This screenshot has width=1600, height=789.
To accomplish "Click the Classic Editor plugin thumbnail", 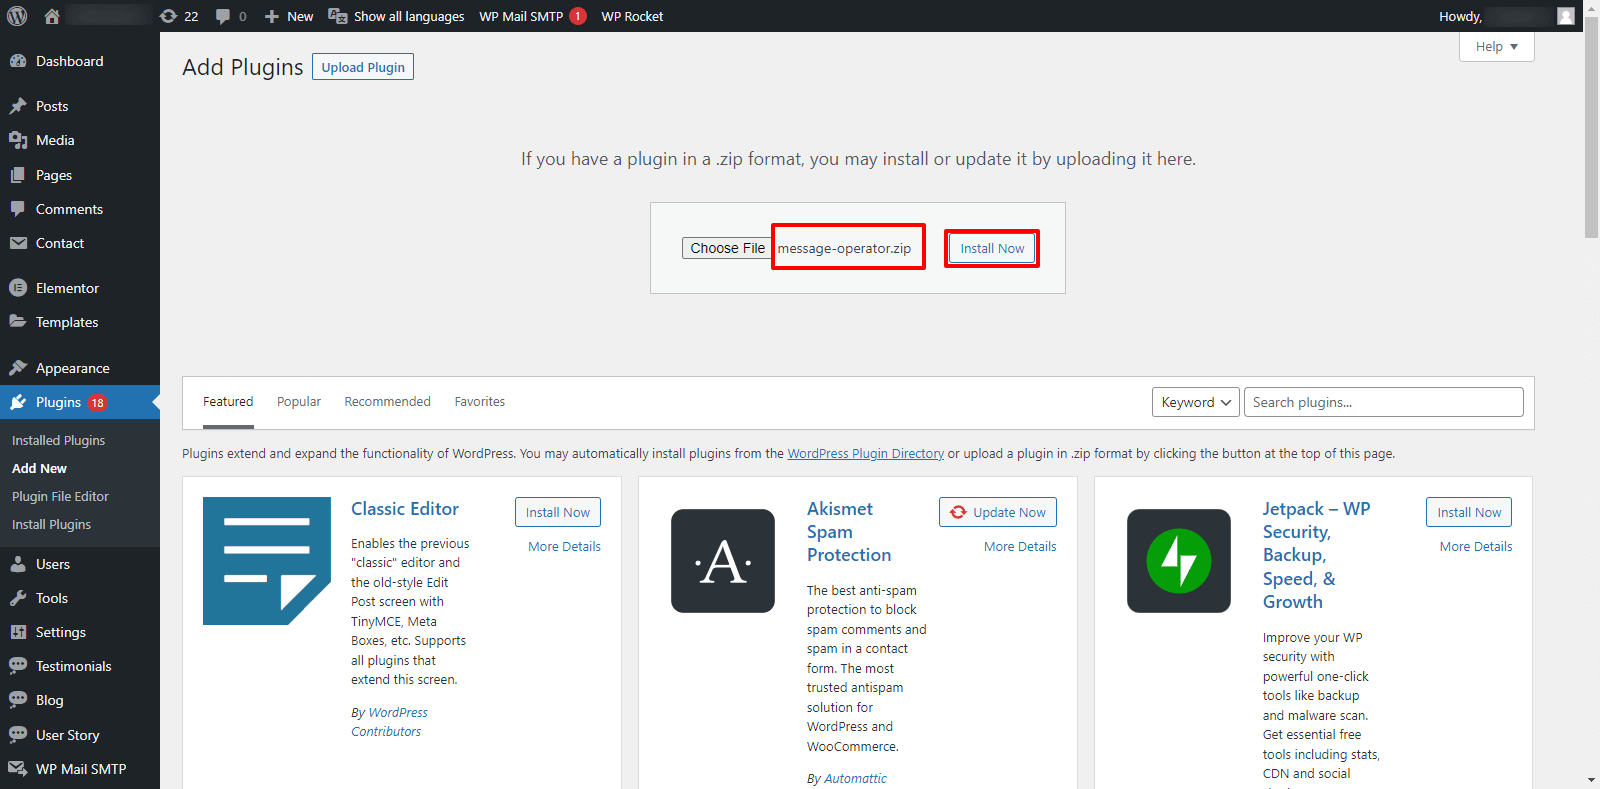I will click(x=267, y=561).
